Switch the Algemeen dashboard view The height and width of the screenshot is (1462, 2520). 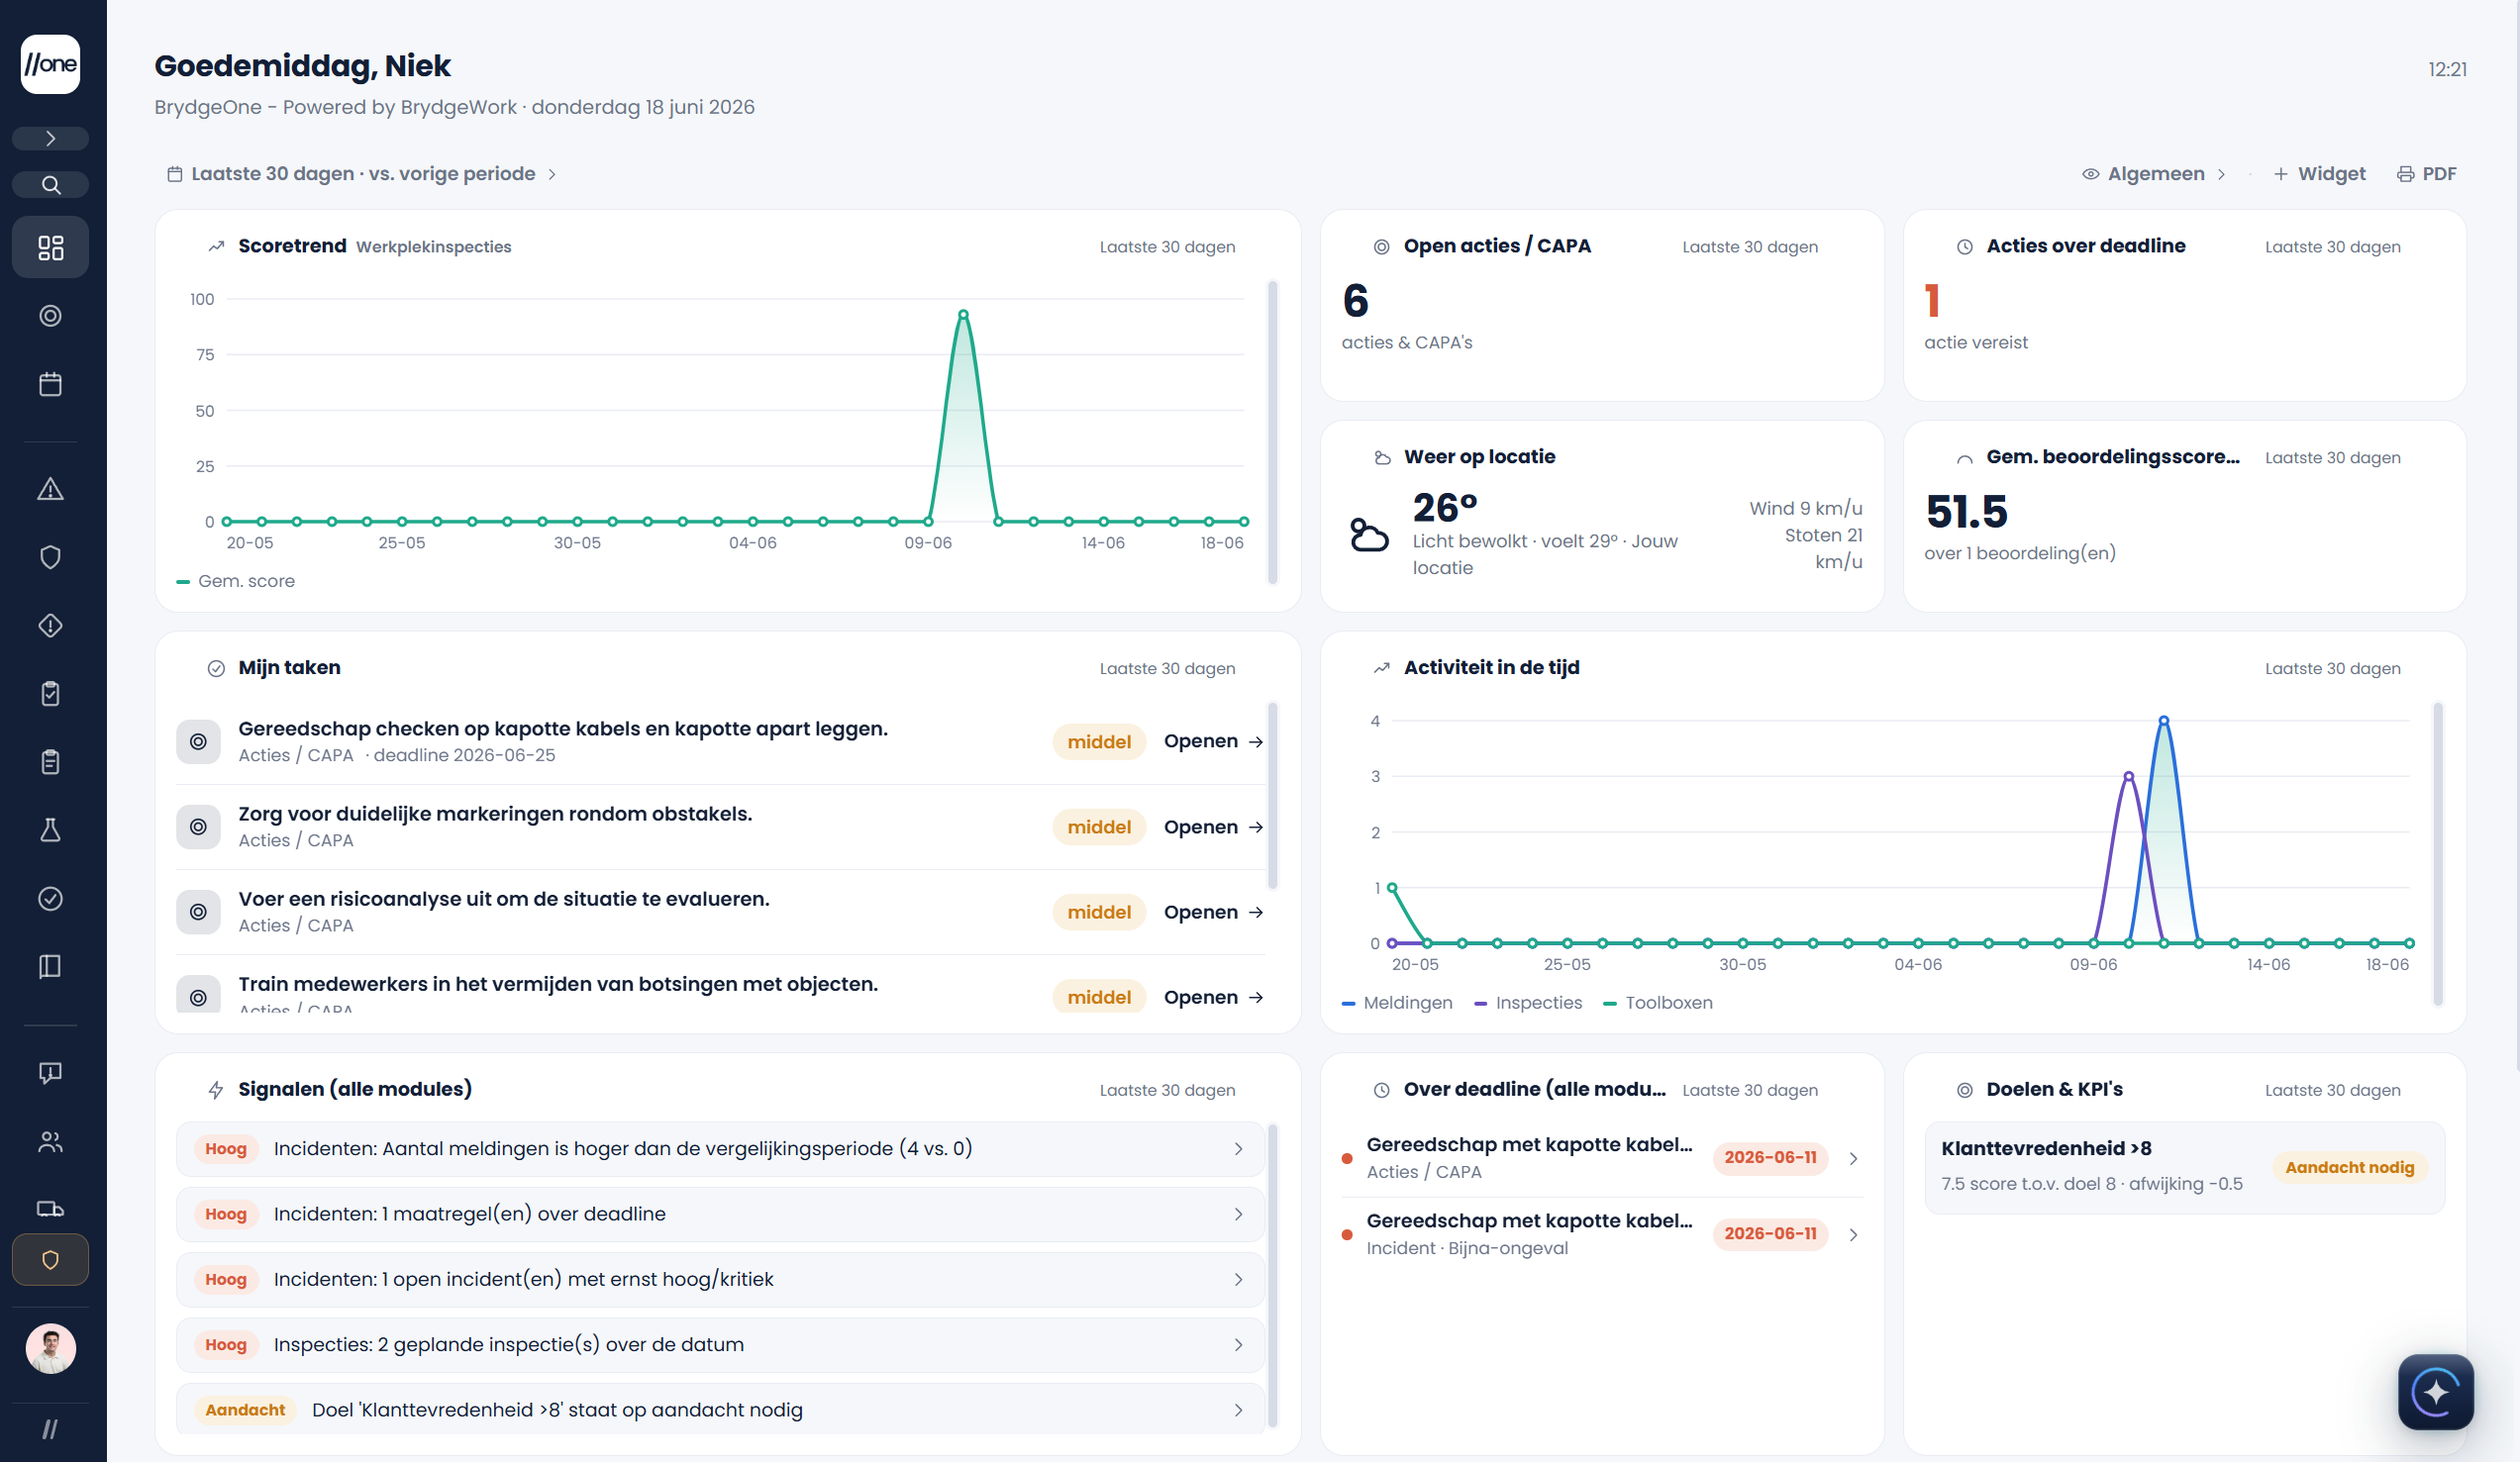2154,174
